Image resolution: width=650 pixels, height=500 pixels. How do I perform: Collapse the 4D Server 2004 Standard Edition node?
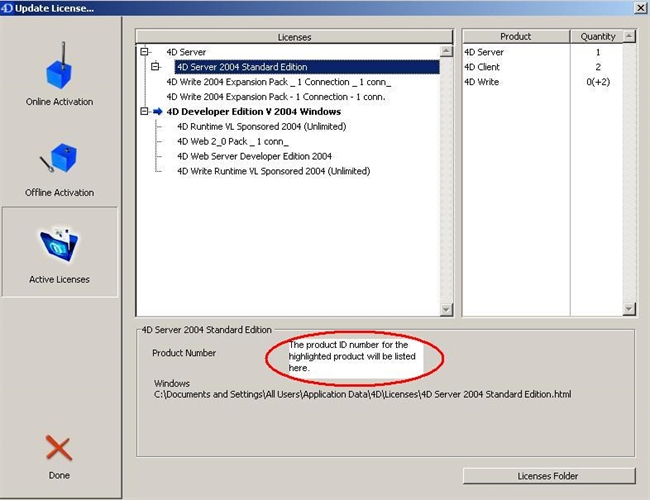(x=156, y=67)
